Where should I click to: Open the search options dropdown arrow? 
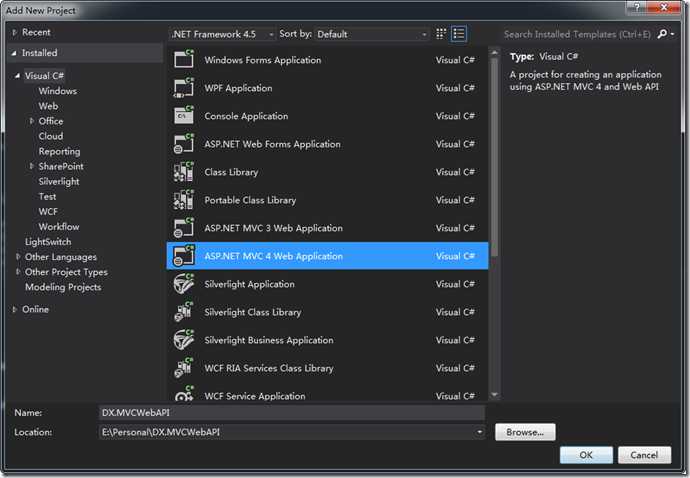[672, 34]
